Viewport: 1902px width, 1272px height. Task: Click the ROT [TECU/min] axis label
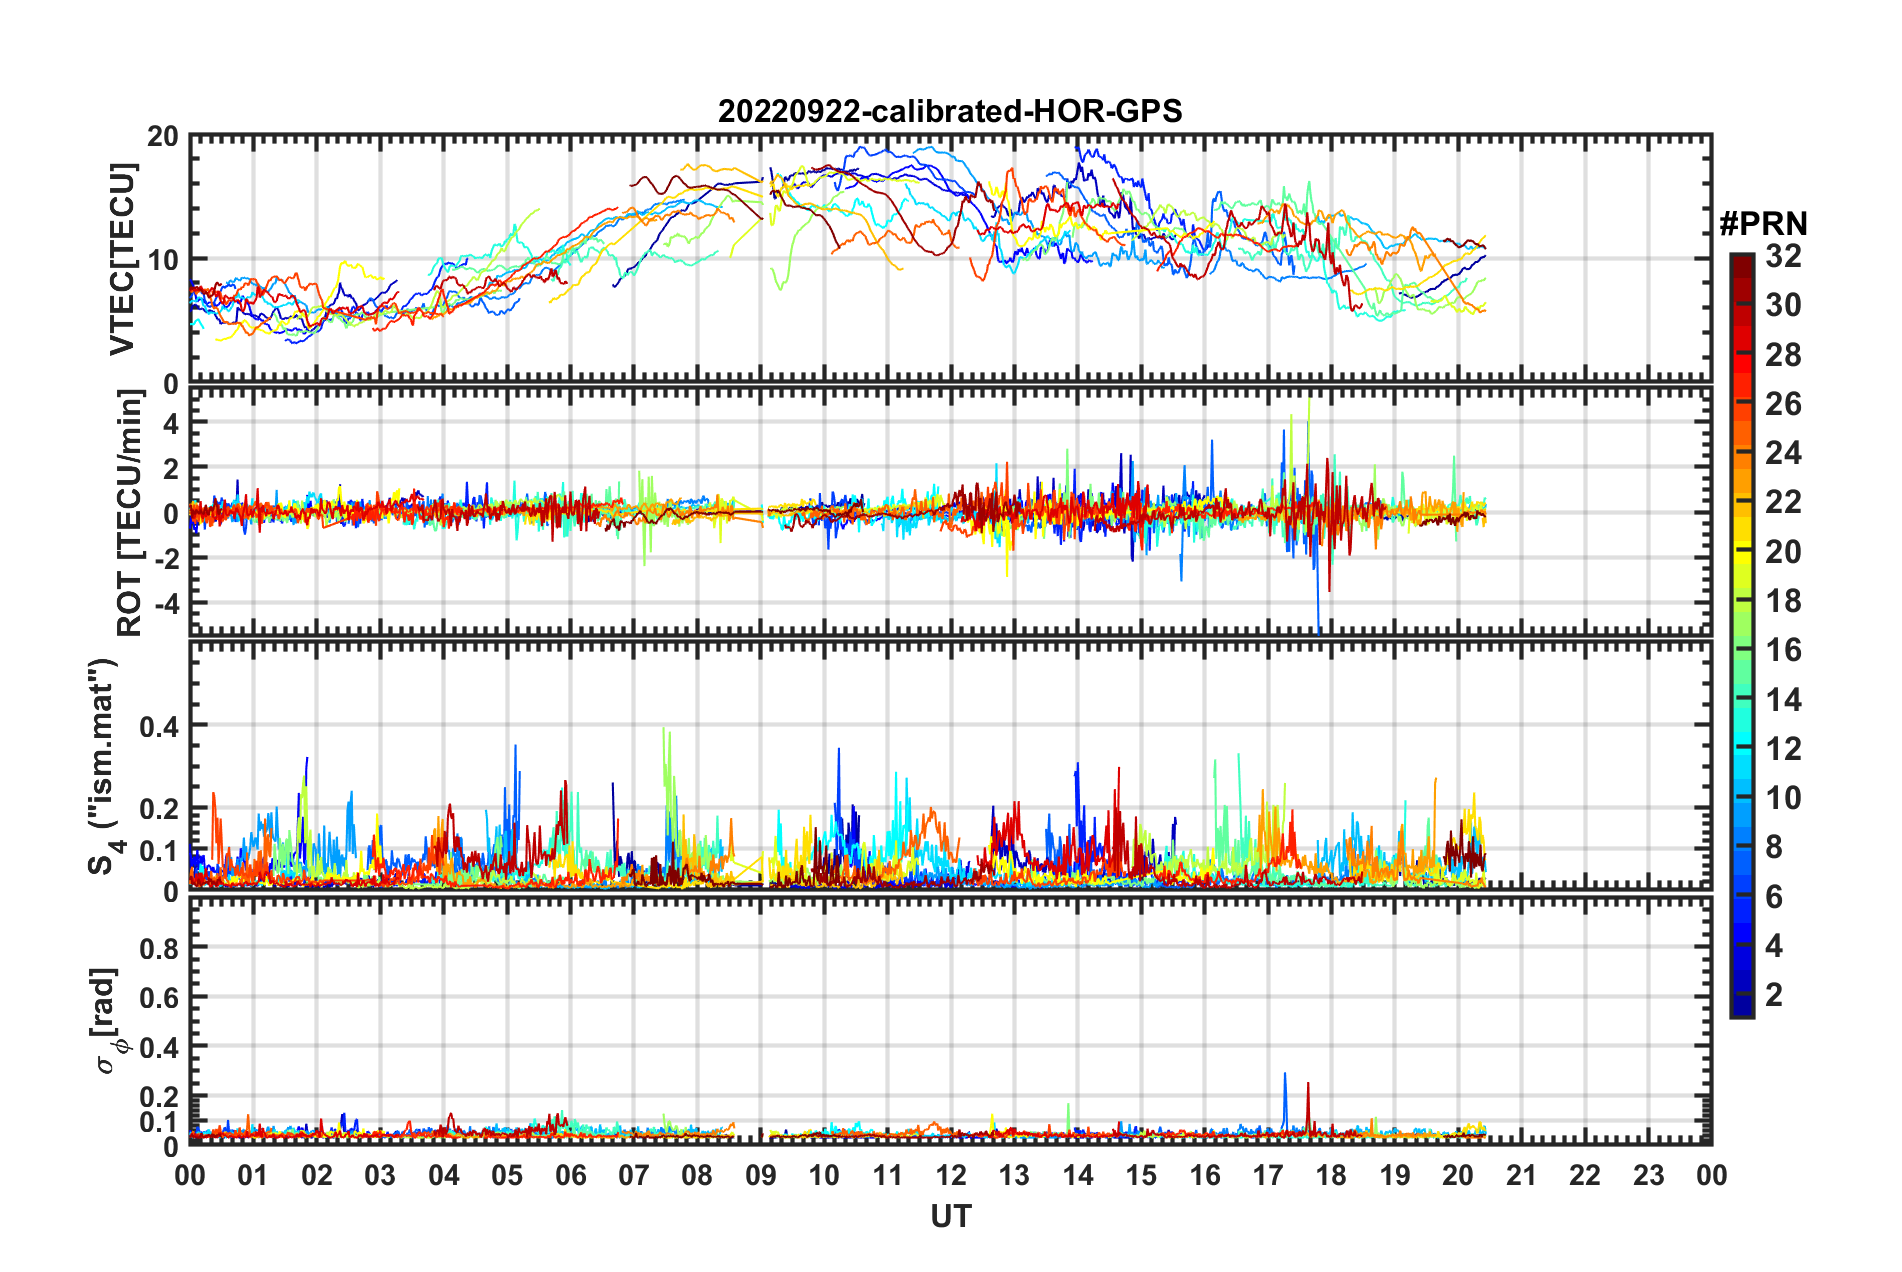coord(130,513)
